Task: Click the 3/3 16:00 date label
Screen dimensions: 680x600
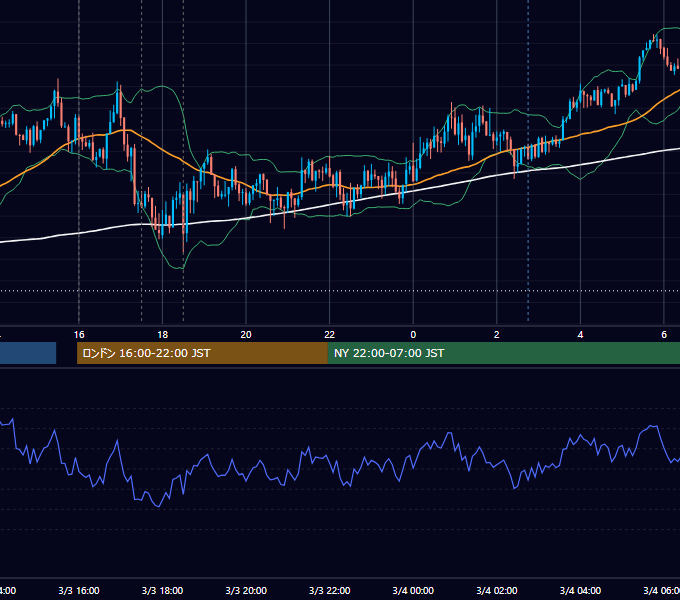Action: (x=79, y=590)
